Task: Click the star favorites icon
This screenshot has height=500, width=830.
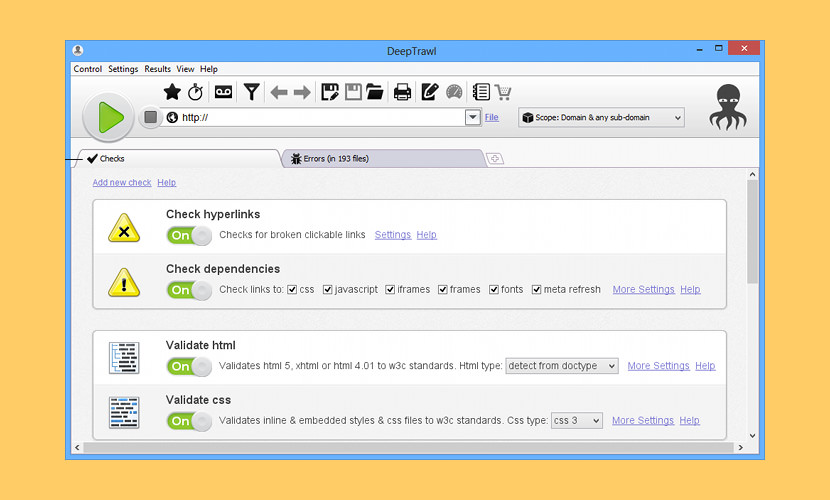Action: [x=172, y=92]
